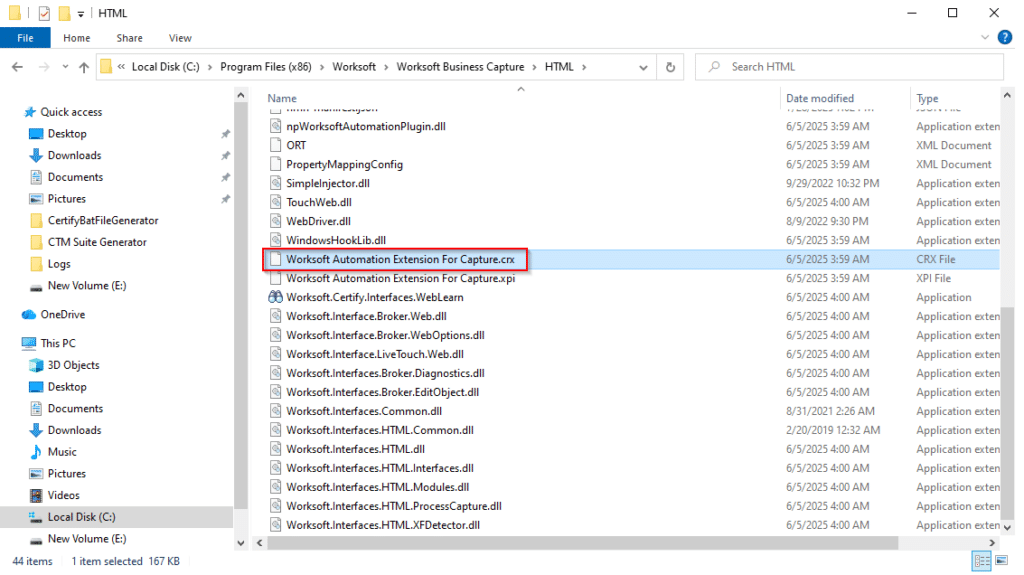Go up one folder level arrow
1024x575 pixels.
(x=84, y=67)
